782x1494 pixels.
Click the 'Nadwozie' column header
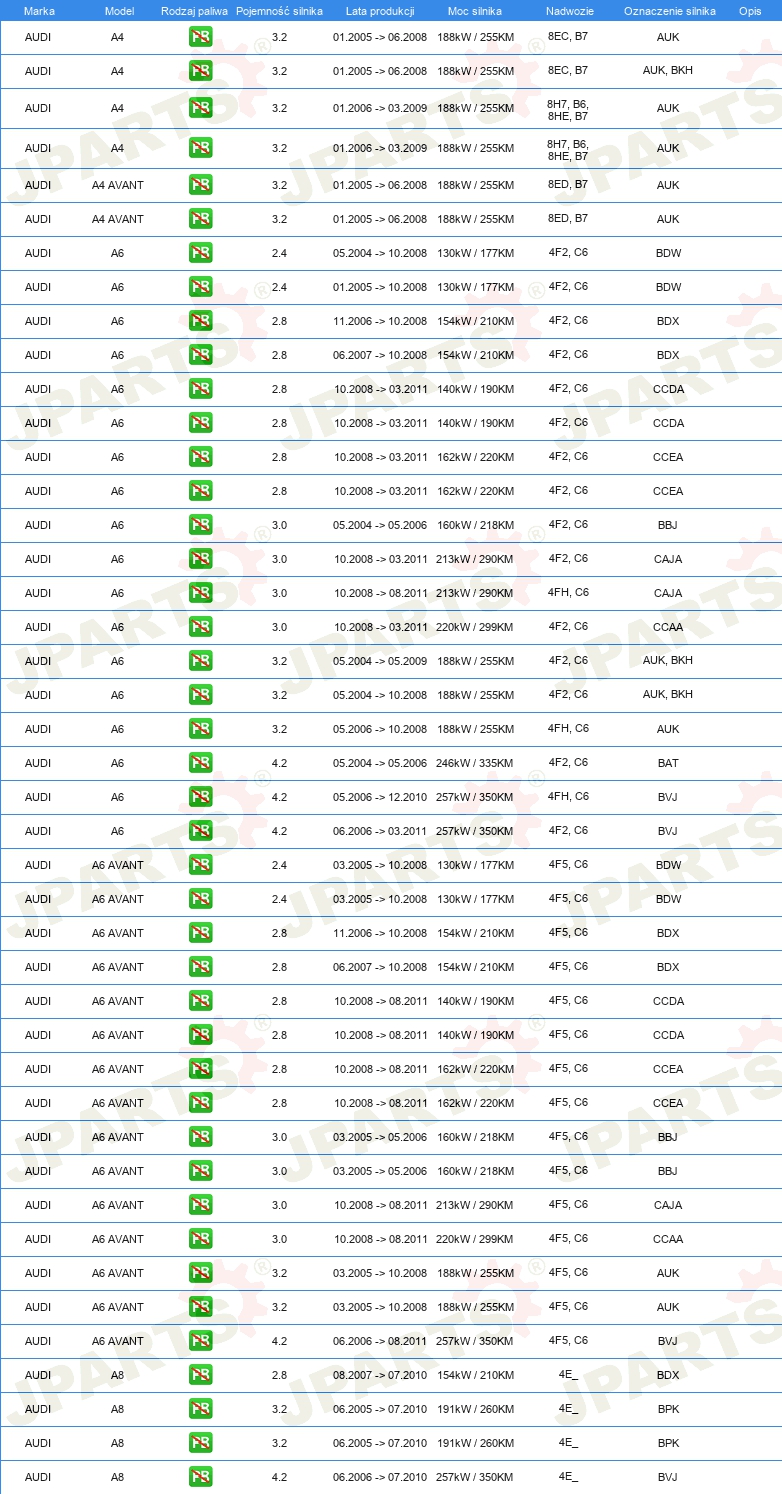tap(568, 11)
